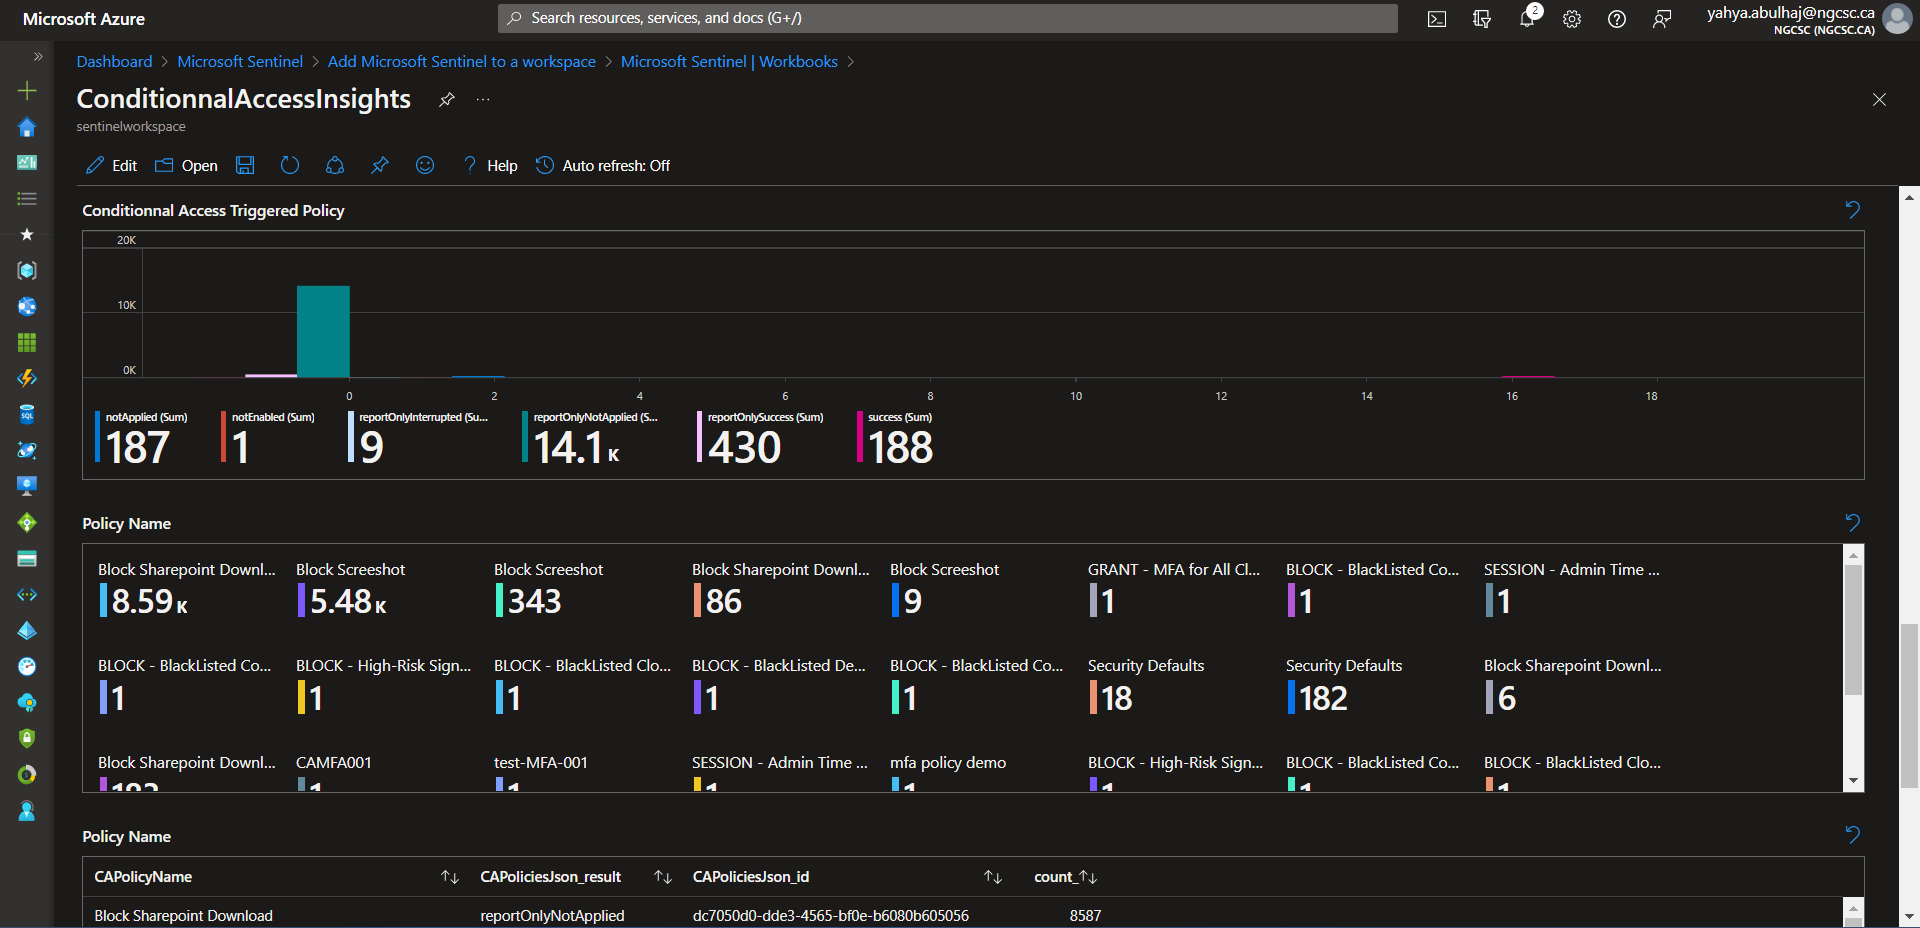The image size is (1920, 928).
Task: Open Virtual networks sidebar icon
Action: tap(27, 595)
